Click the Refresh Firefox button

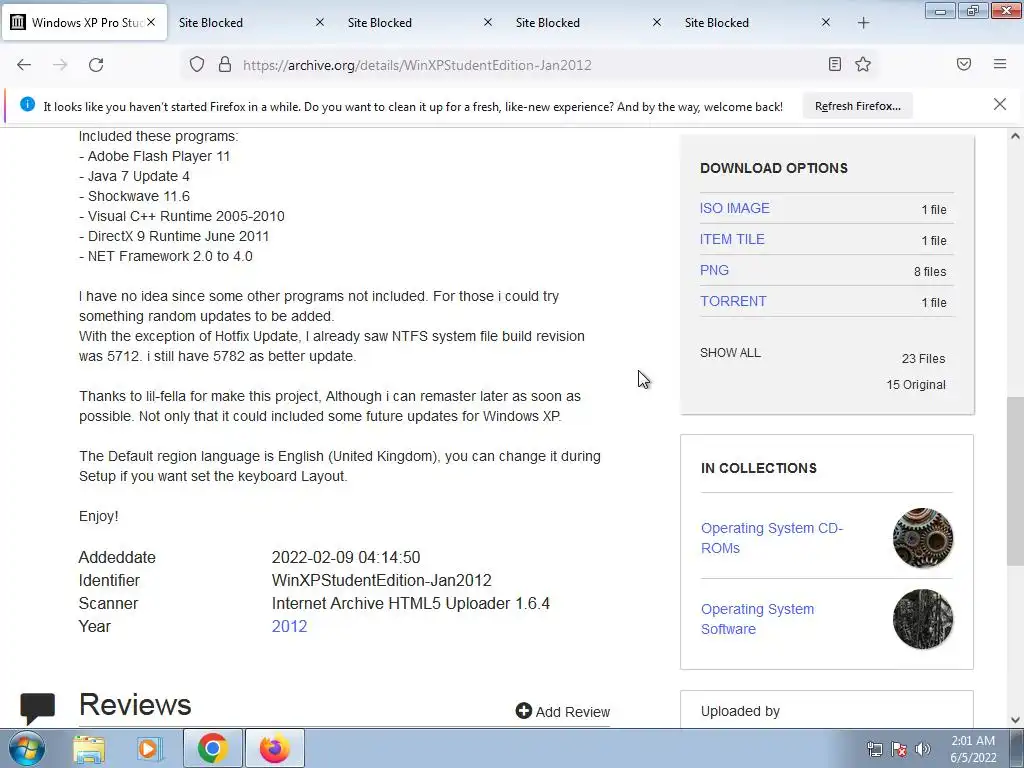pyautogui.click(x=857, y=106)
